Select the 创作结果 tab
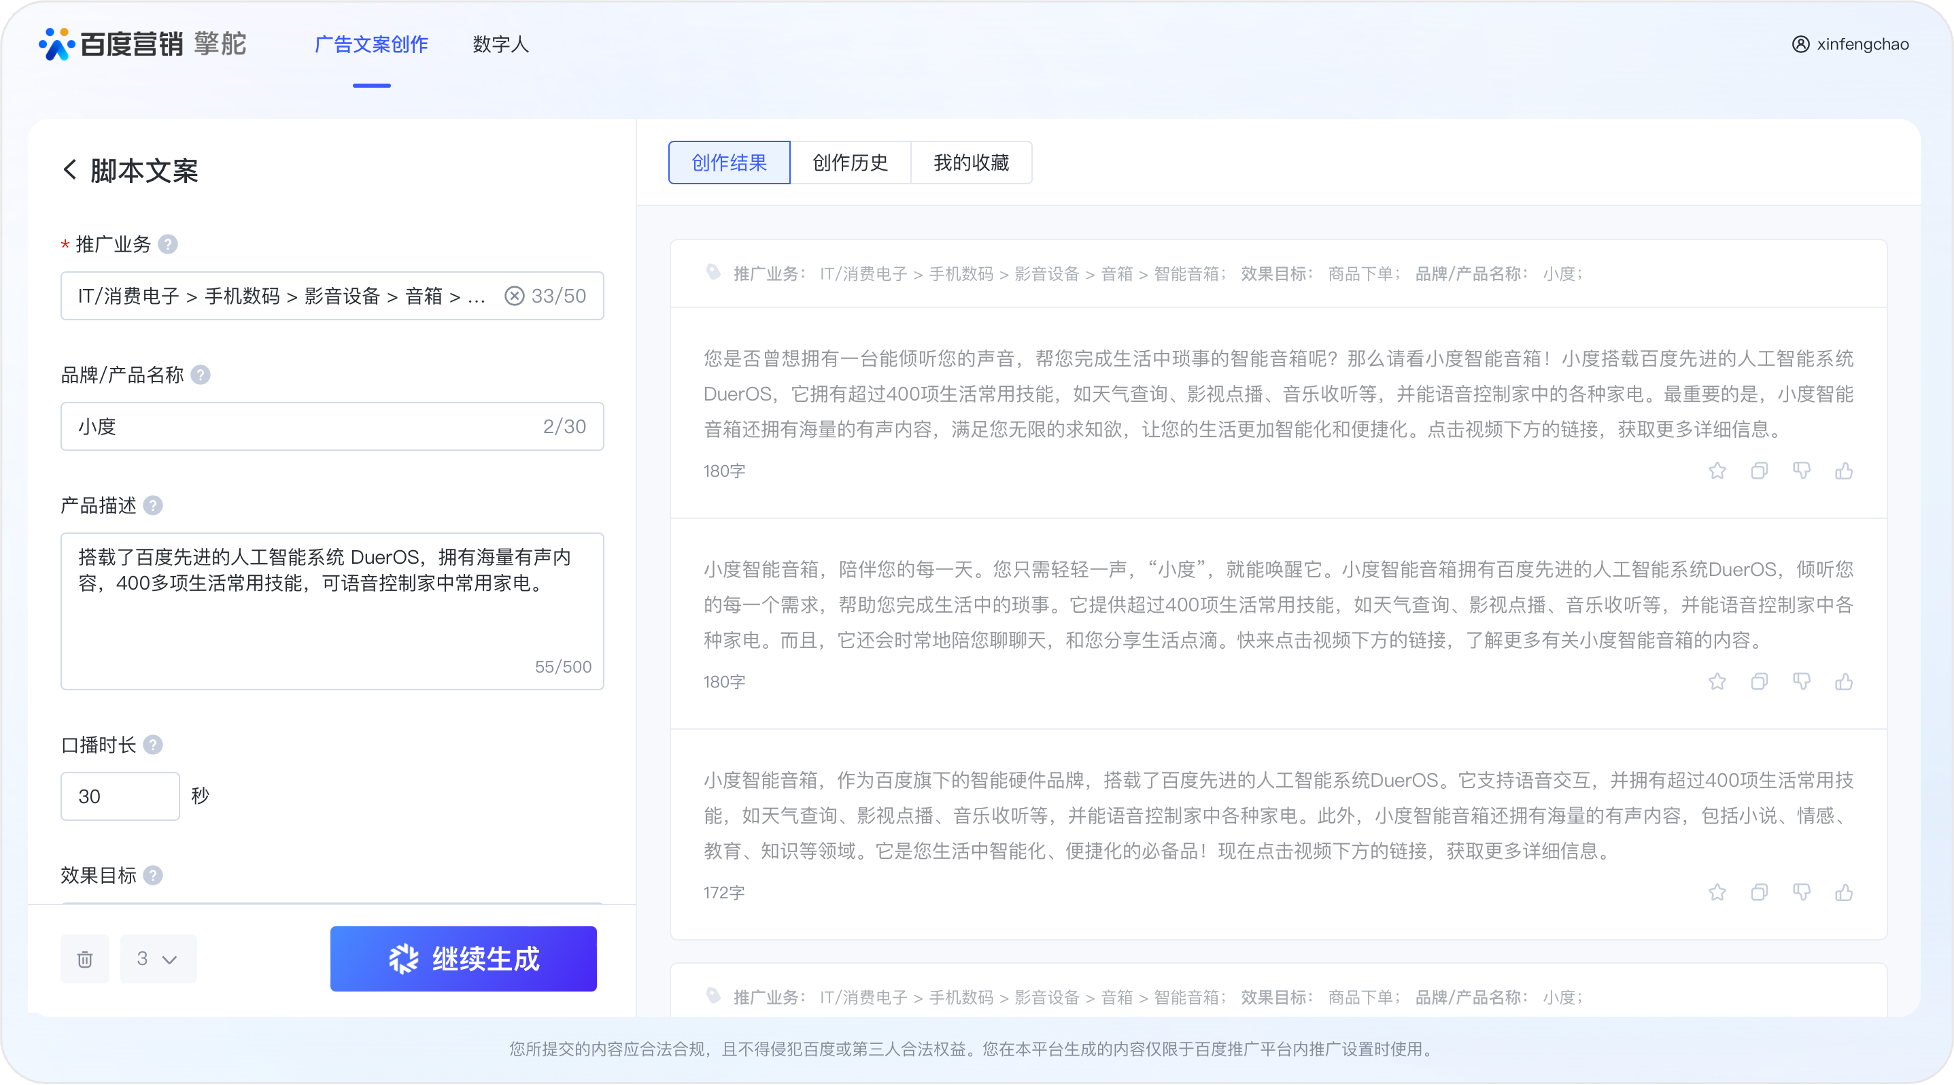 tap(729, 163)
